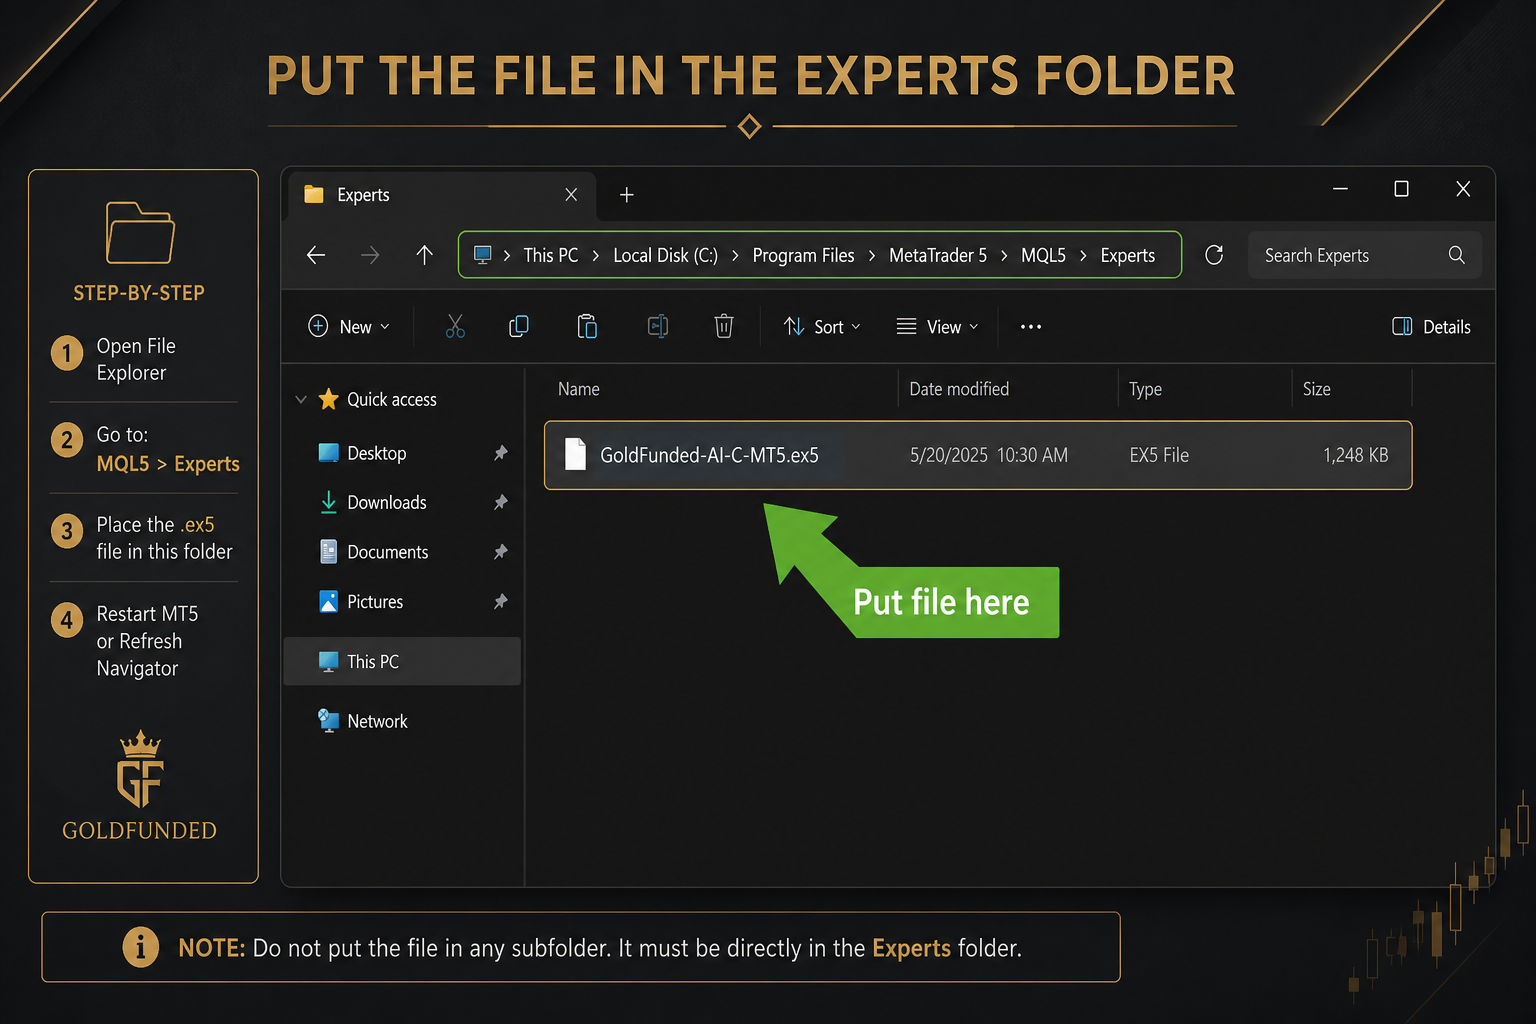Screen dimensions: 1536x1024
Task: Go up one folder level arrow
Action: pos(424,255)
